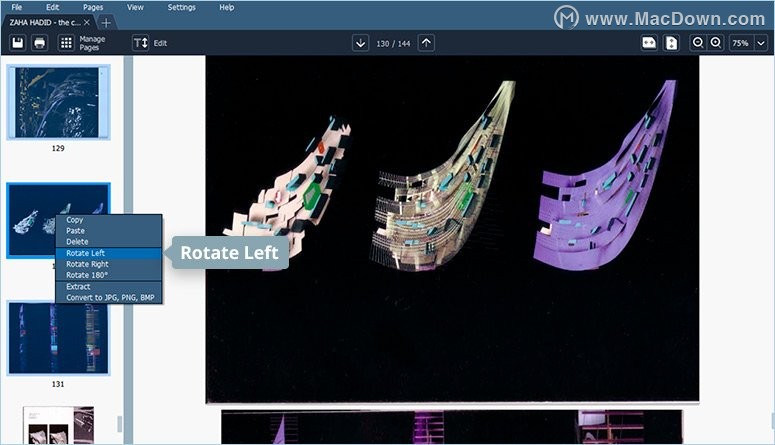Open the View menu
This screenshot has width=775, height=445.
point(135,7)
